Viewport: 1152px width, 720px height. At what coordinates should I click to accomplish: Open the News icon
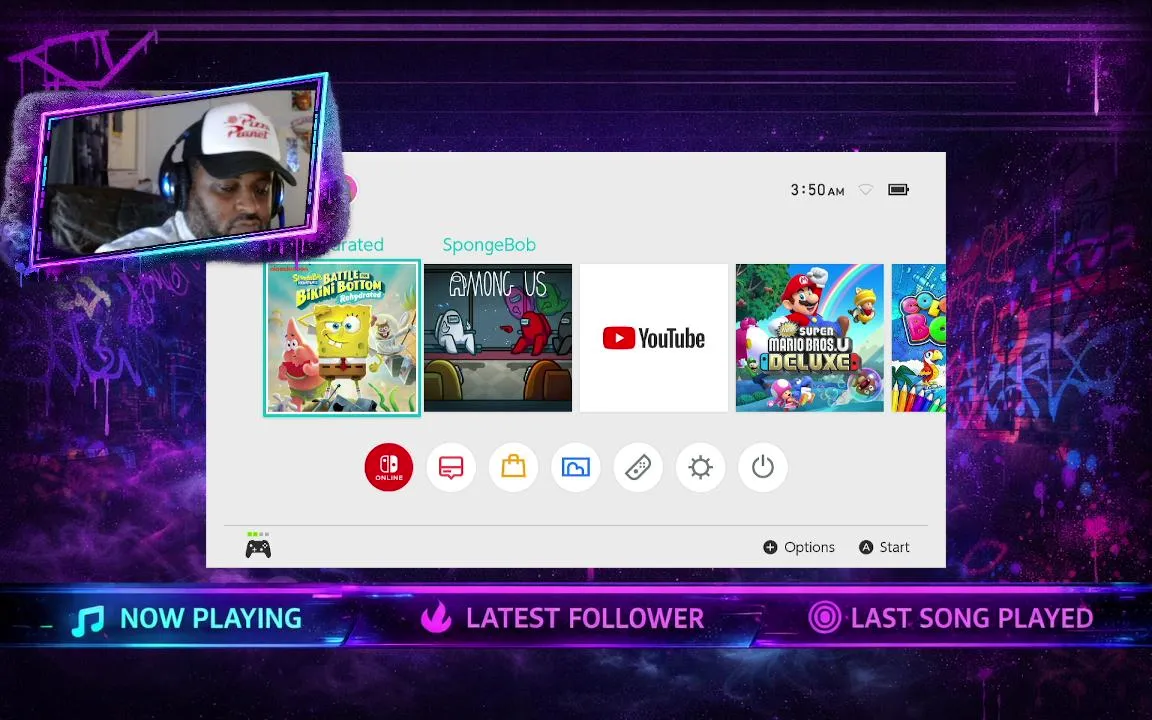coord(451,467)
